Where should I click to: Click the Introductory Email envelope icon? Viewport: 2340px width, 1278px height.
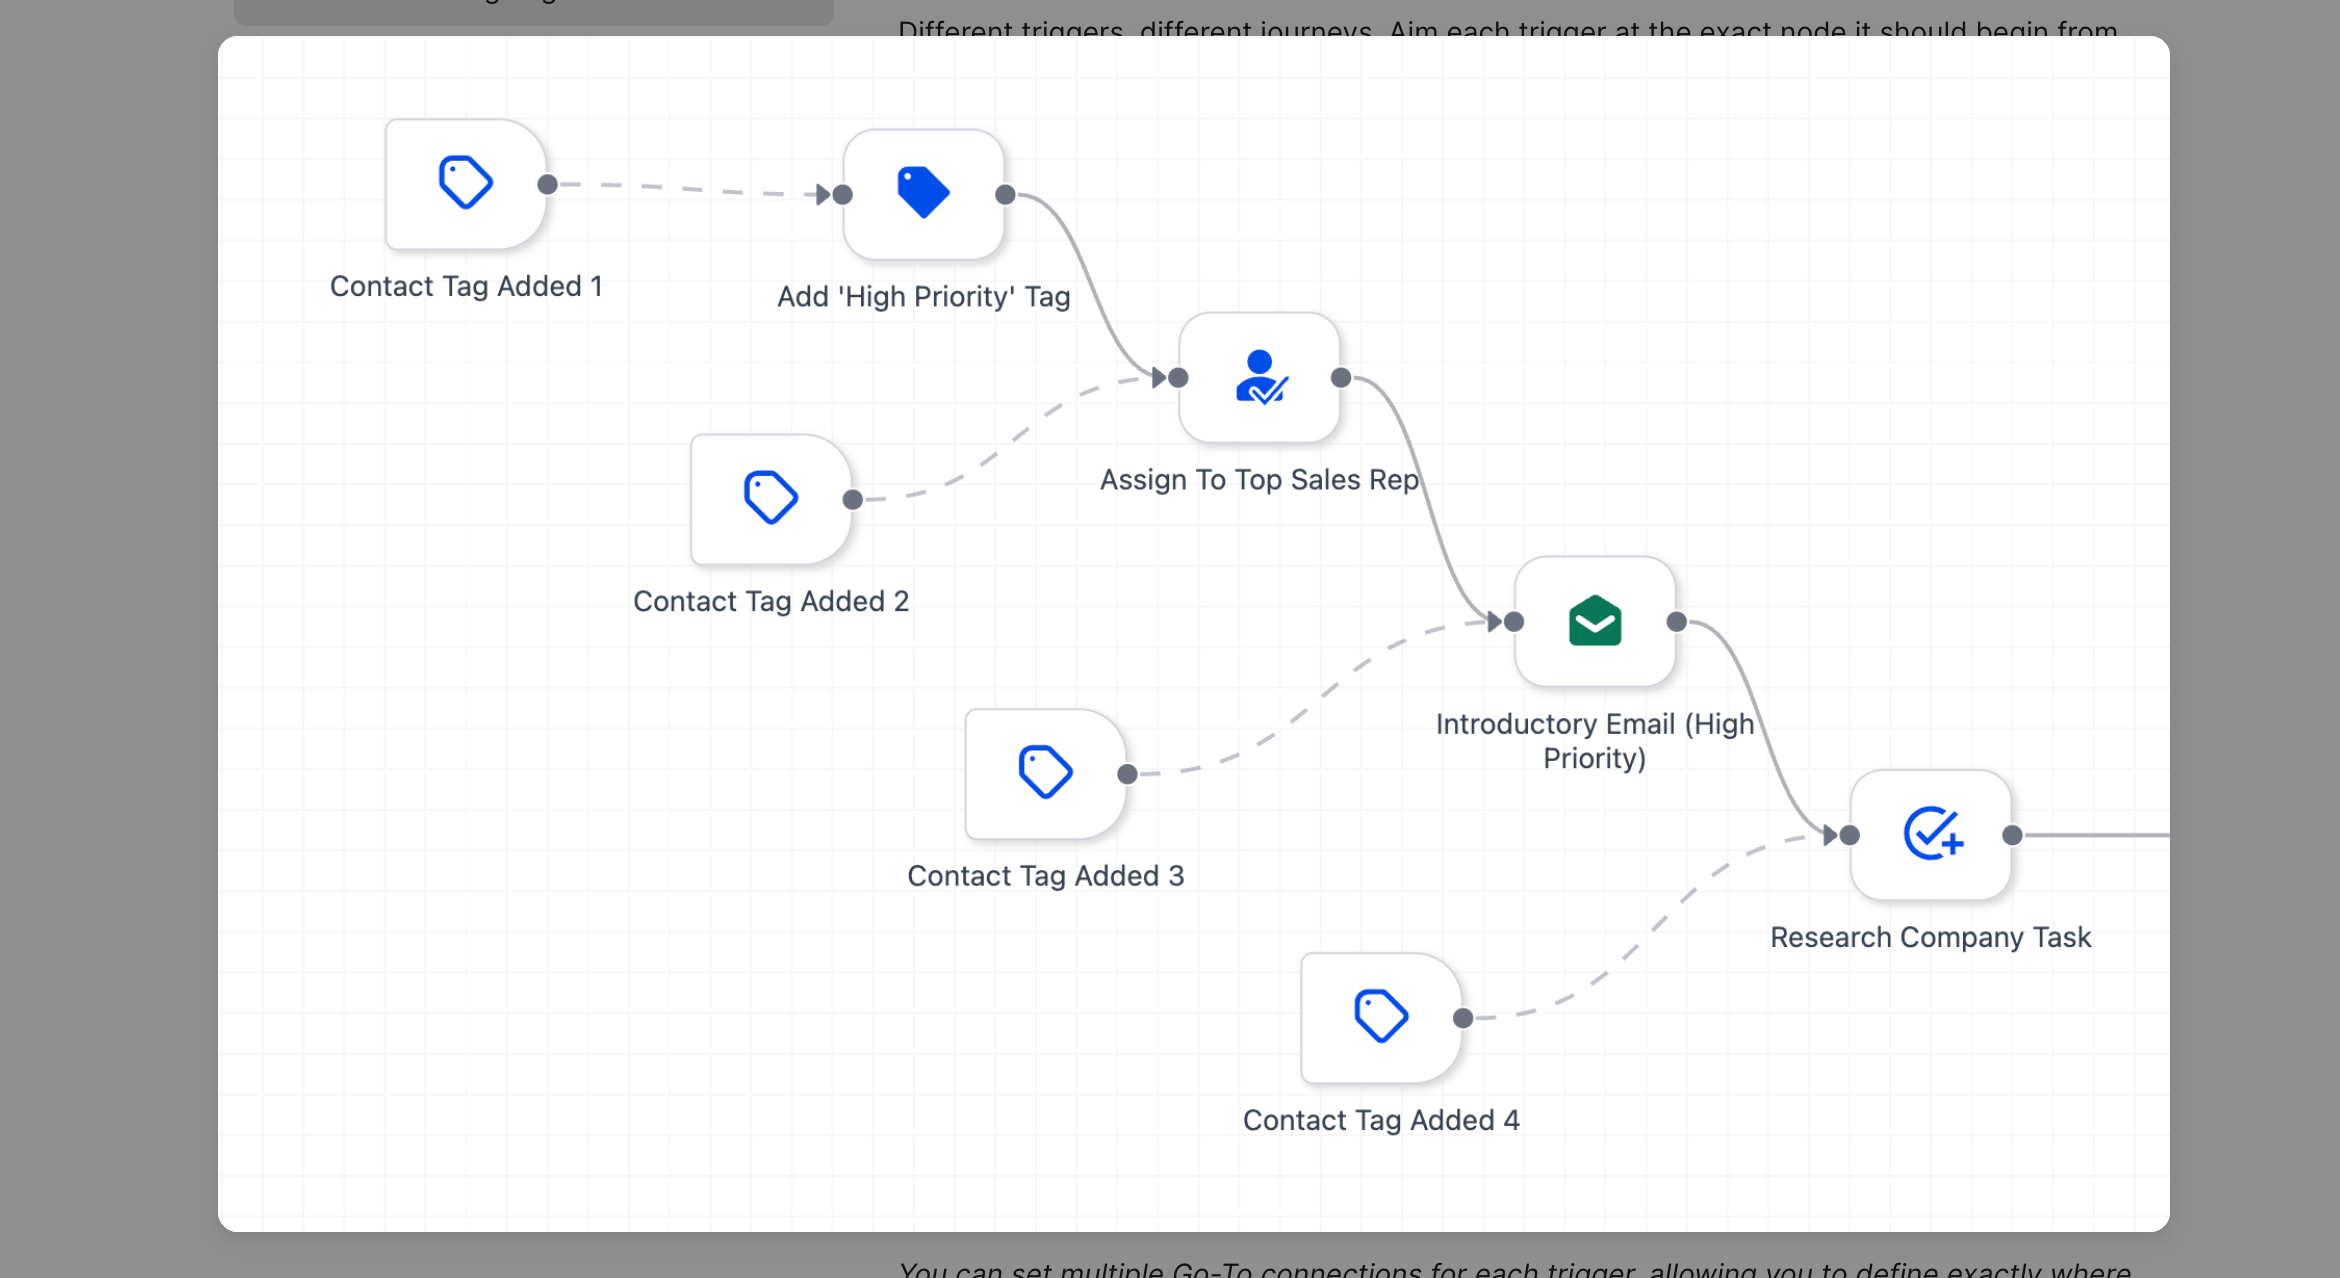tap(1594, 621)
